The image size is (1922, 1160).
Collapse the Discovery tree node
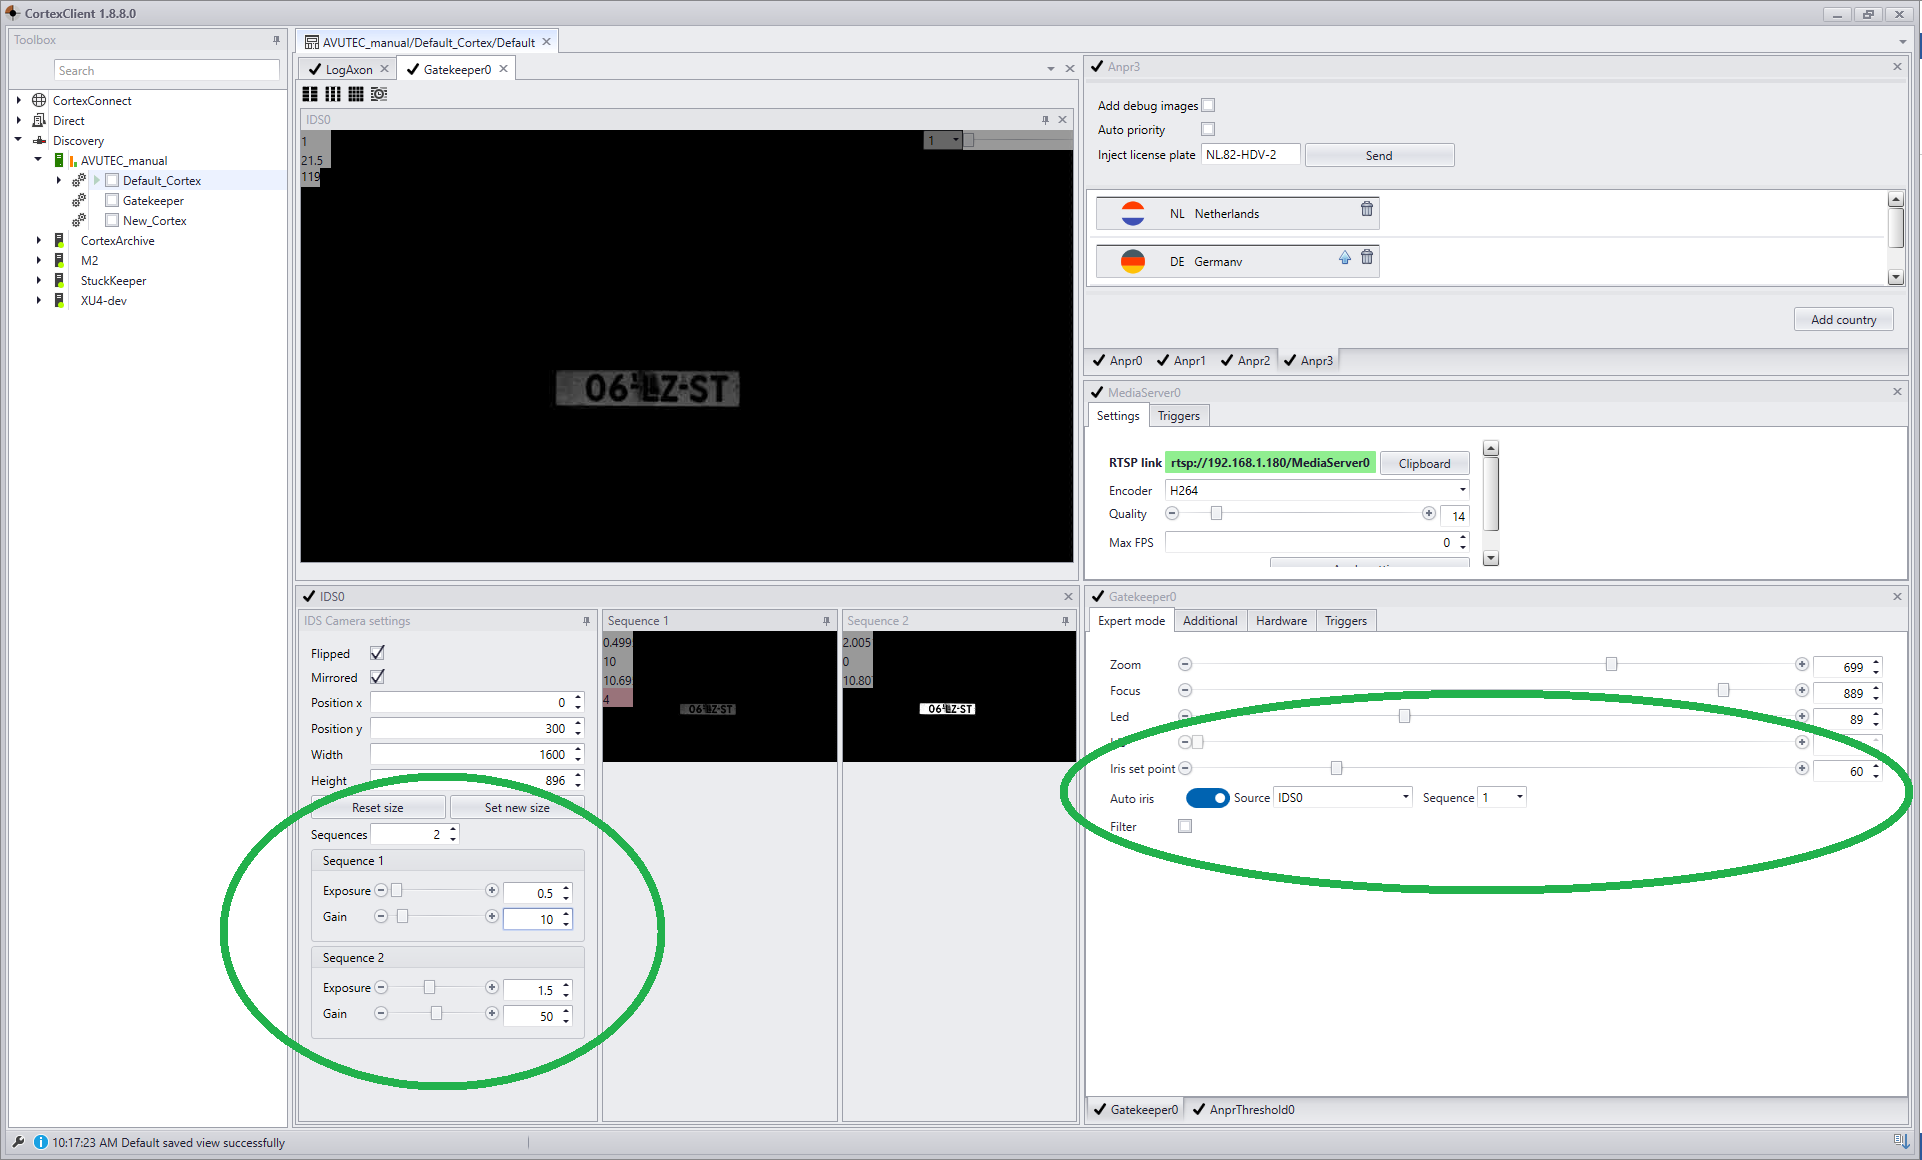[x=19, y=140]
